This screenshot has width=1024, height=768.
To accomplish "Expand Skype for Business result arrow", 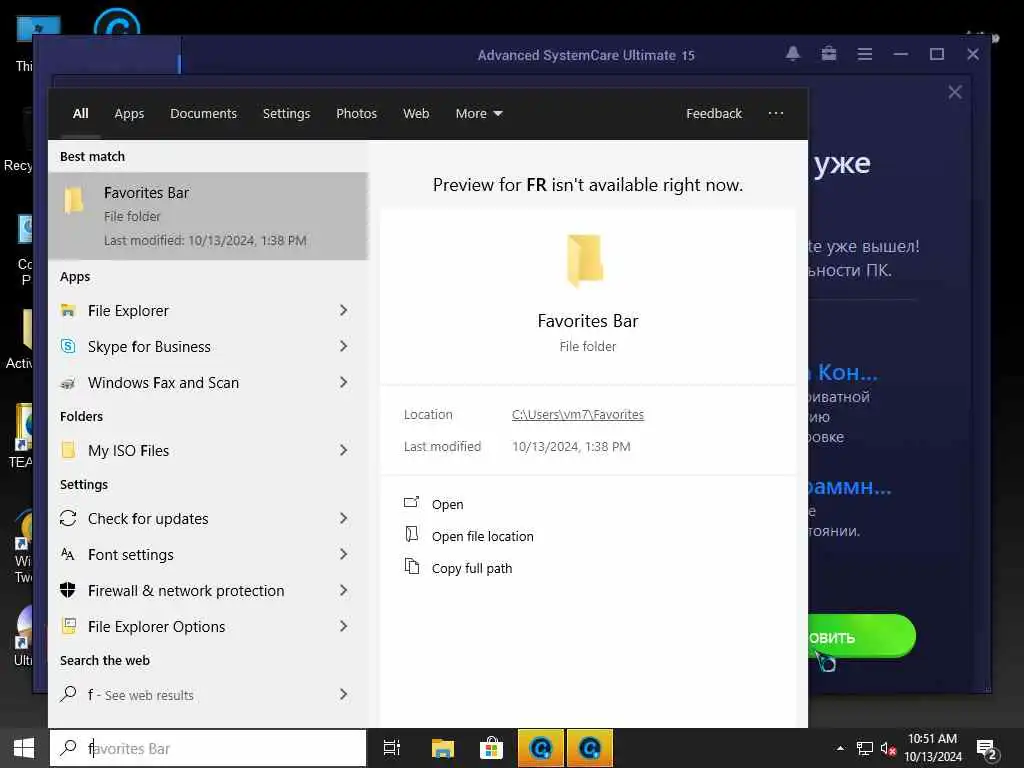I will [x=344, y=346].
